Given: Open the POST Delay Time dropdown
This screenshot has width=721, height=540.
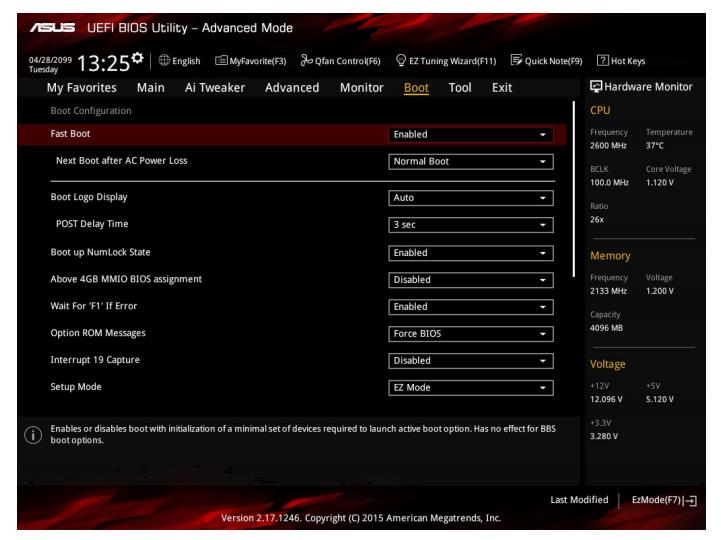Looking at the screenshot, I should 470,225.
